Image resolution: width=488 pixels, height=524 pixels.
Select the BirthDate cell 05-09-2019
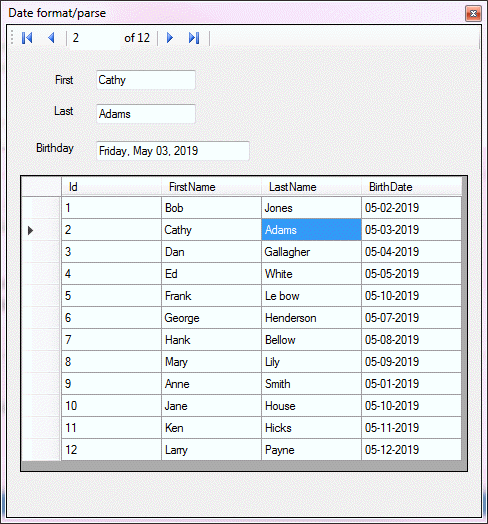[411, 362]
